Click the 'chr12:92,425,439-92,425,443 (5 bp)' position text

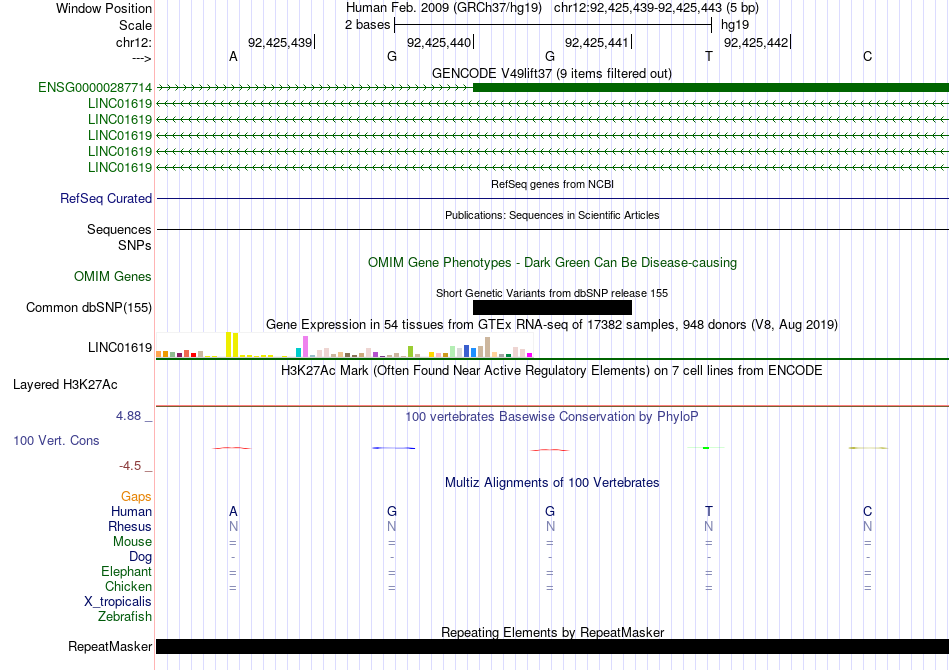pos(656,8)
